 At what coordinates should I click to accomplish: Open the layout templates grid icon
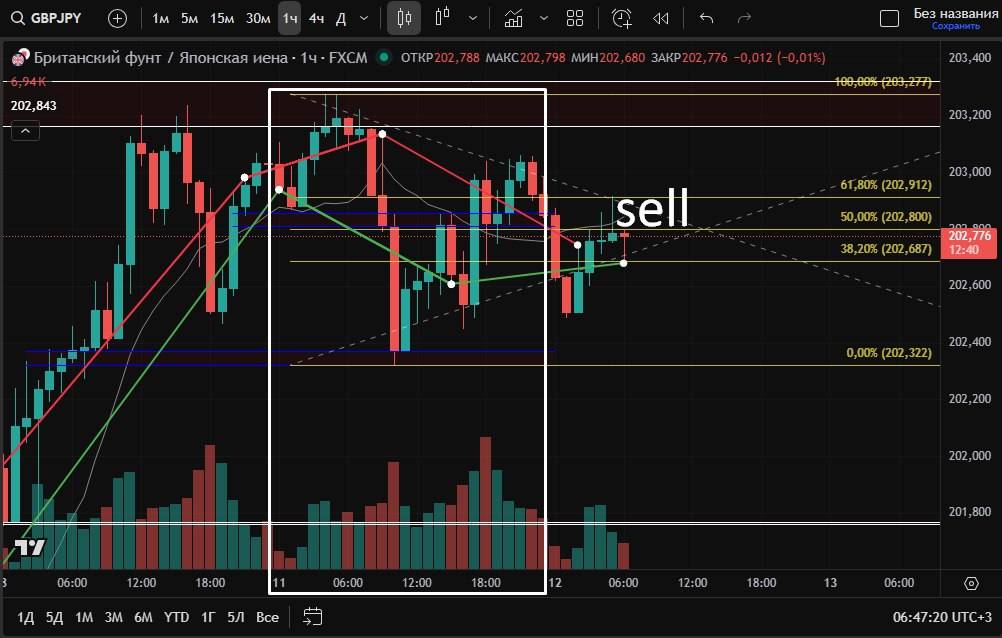[x=575, y=18]
